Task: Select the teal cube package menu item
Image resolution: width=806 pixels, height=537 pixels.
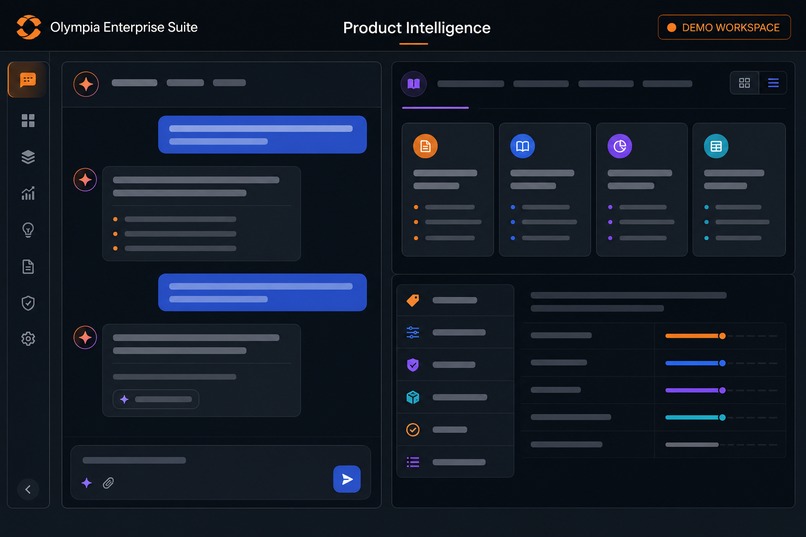Action: click(455, 397)
